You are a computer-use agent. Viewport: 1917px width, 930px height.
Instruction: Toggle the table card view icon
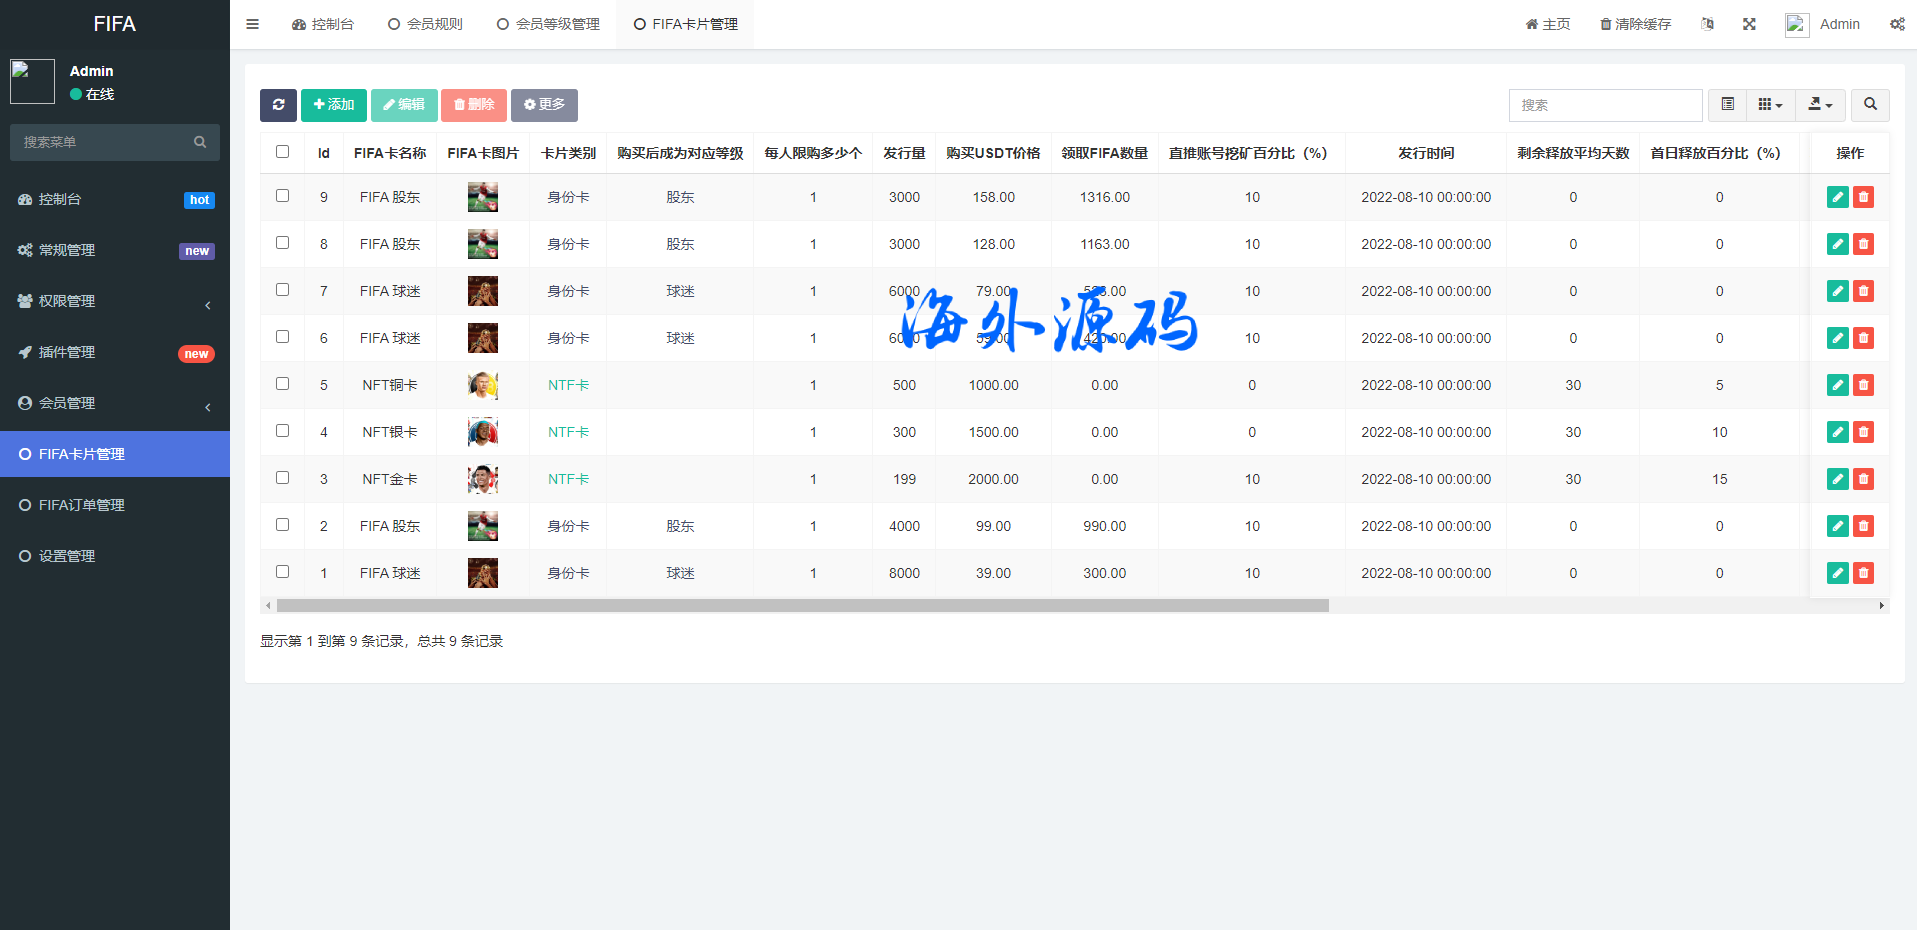click(x=1727, y=105)
